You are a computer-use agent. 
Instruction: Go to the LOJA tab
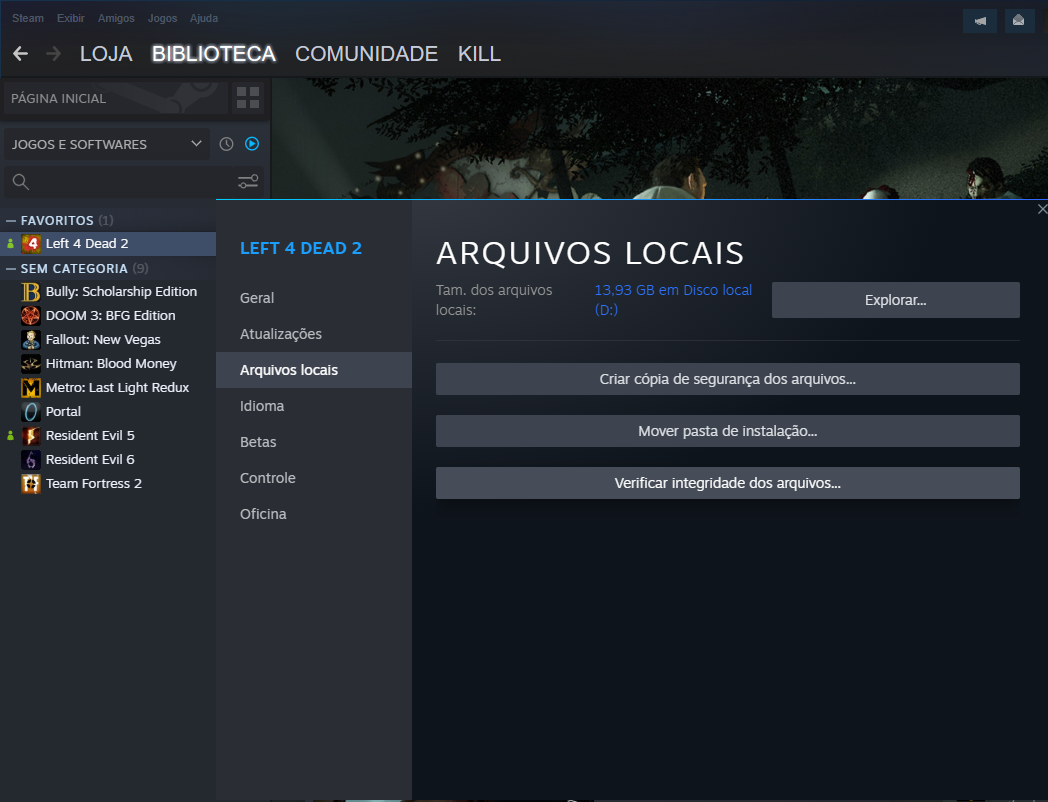coord(106,54)
